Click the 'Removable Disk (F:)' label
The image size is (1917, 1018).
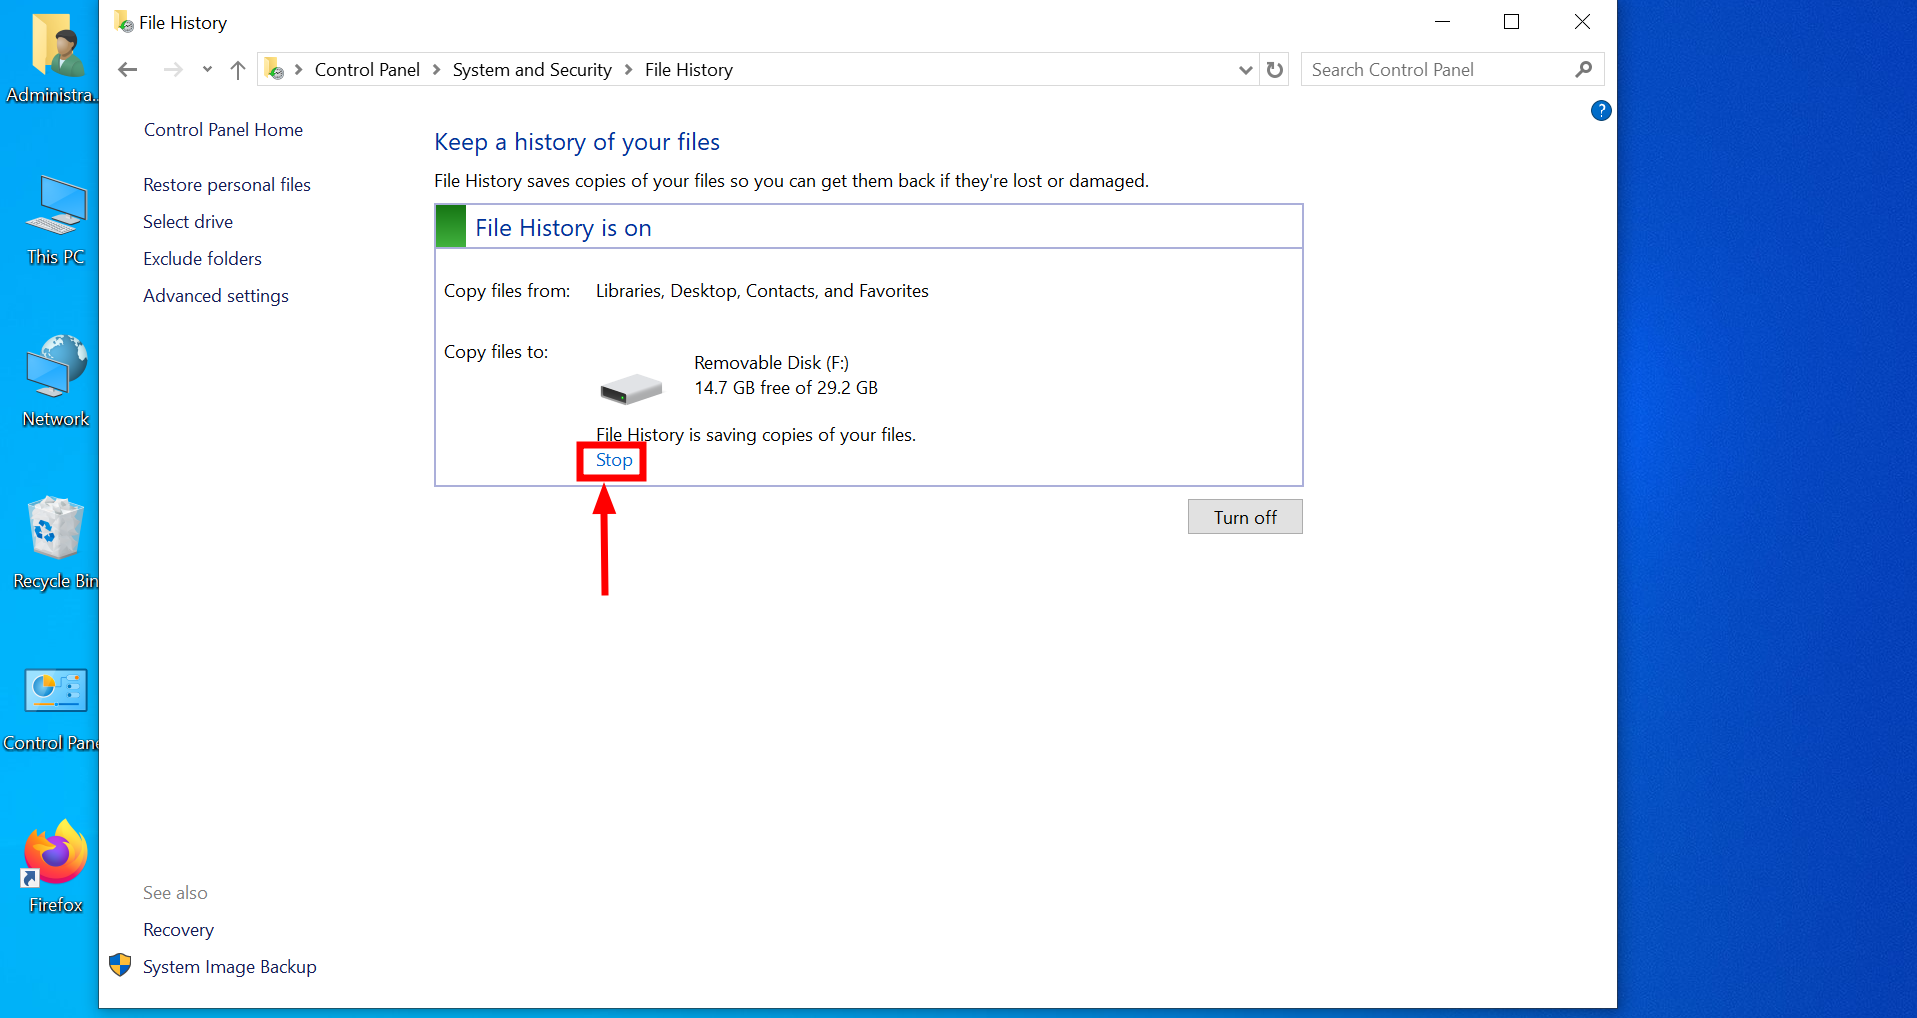click(x=772, y=363)
